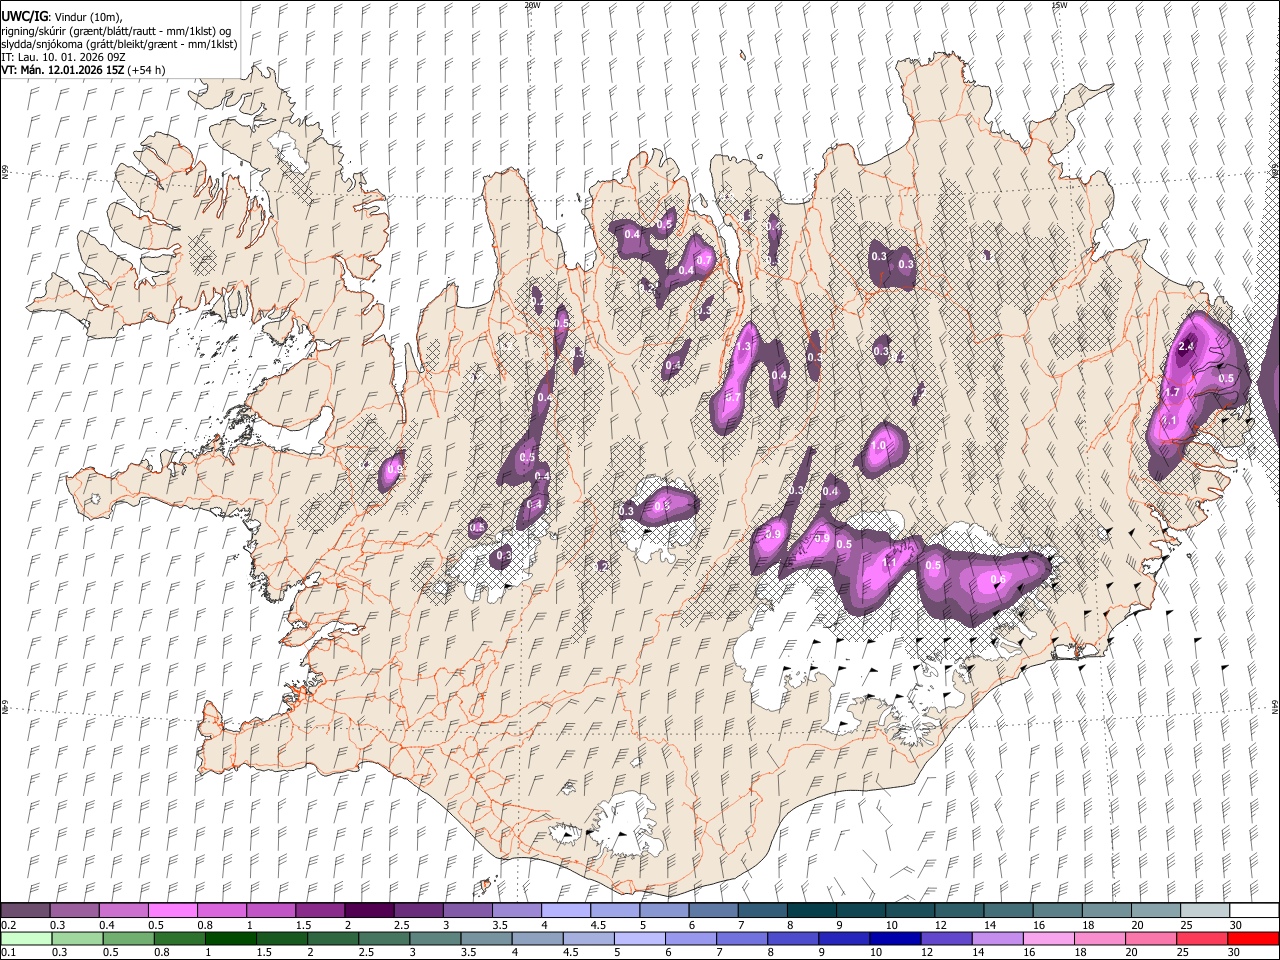Click the dark teal 8 swatch in upper legend
Viewport: 1280px width, 960px height.
811,911
